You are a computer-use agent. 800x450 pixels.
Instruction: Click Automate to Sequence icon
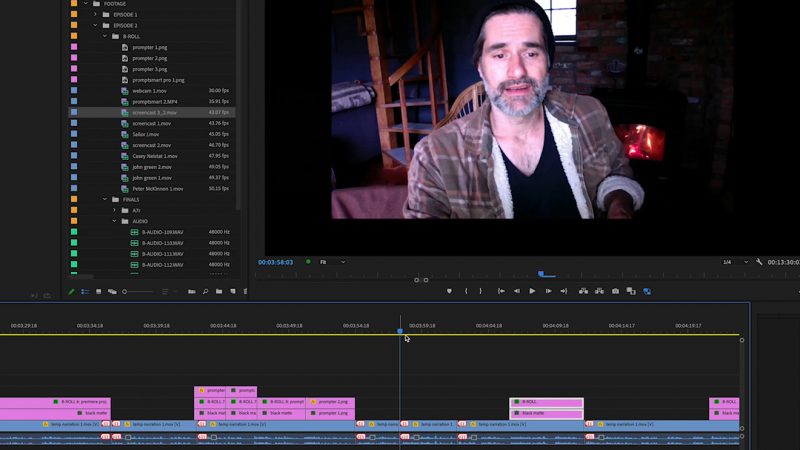192,292
